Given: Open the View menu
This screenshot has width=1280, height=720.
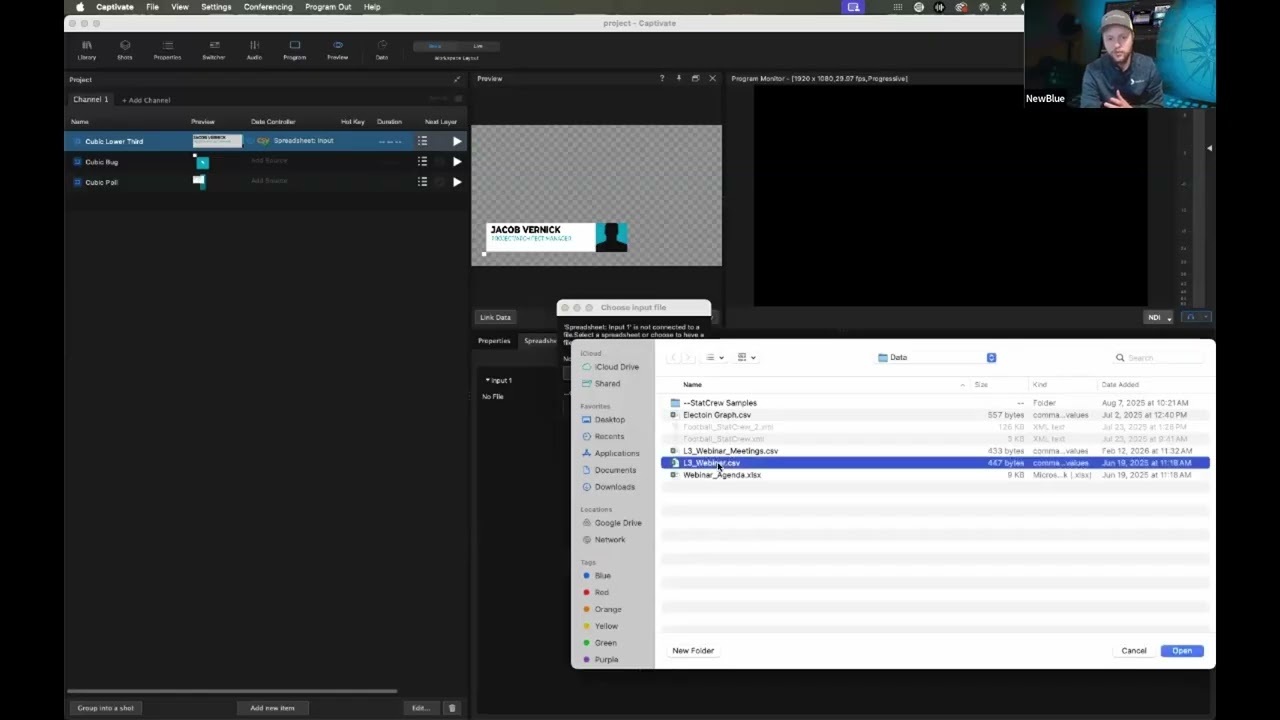Looking at the screenshot, I should pos(180,7).
